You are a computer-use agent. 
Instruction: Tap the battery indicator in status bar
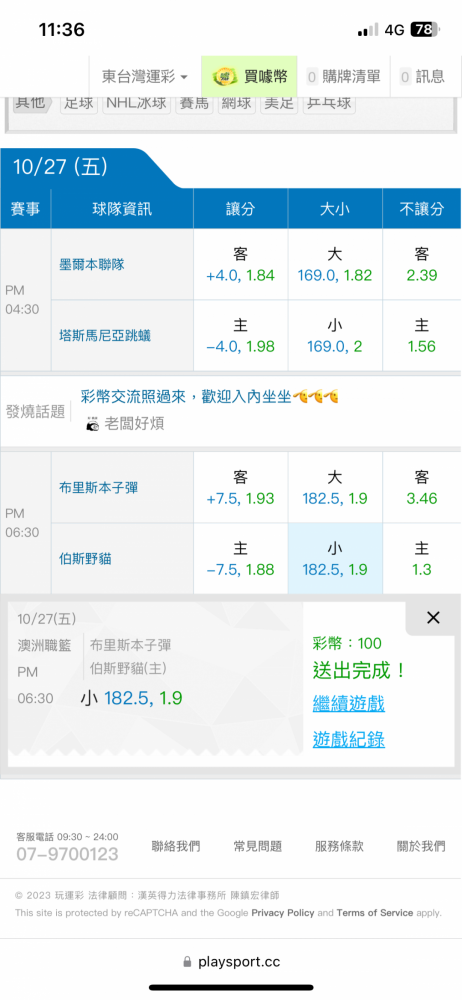pos(426,30)
